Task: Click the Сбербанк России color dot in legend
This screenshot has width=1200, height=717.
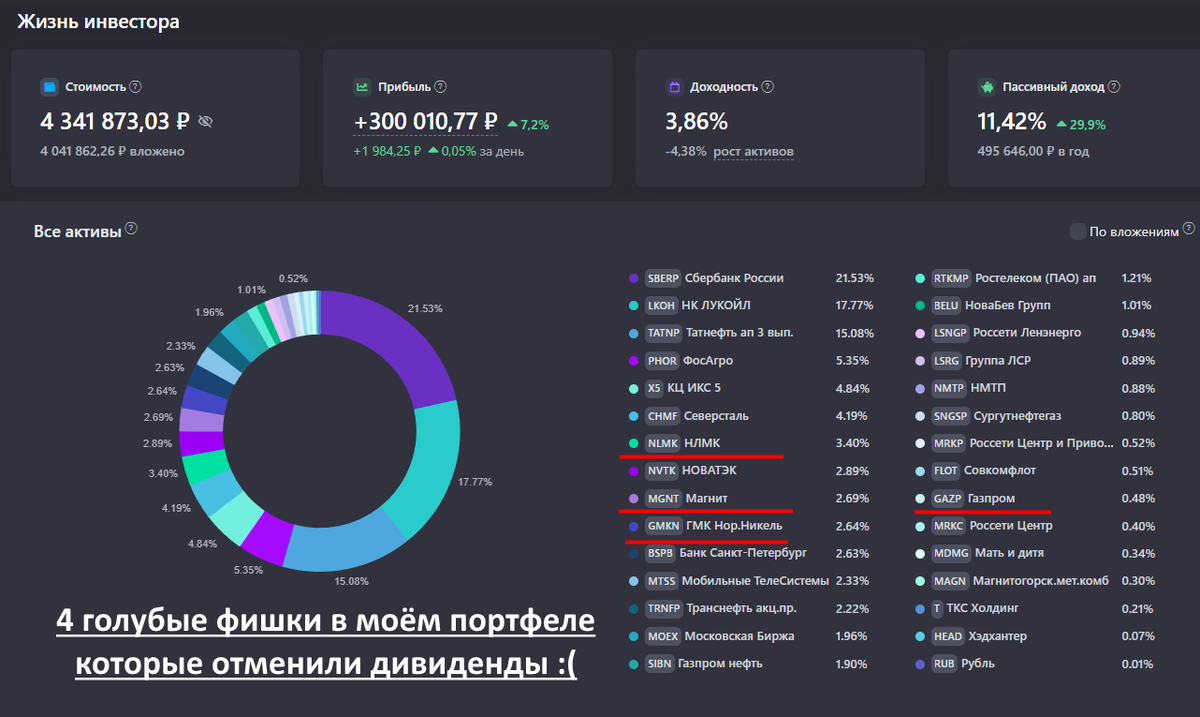Action: click(x=634, y=278)
